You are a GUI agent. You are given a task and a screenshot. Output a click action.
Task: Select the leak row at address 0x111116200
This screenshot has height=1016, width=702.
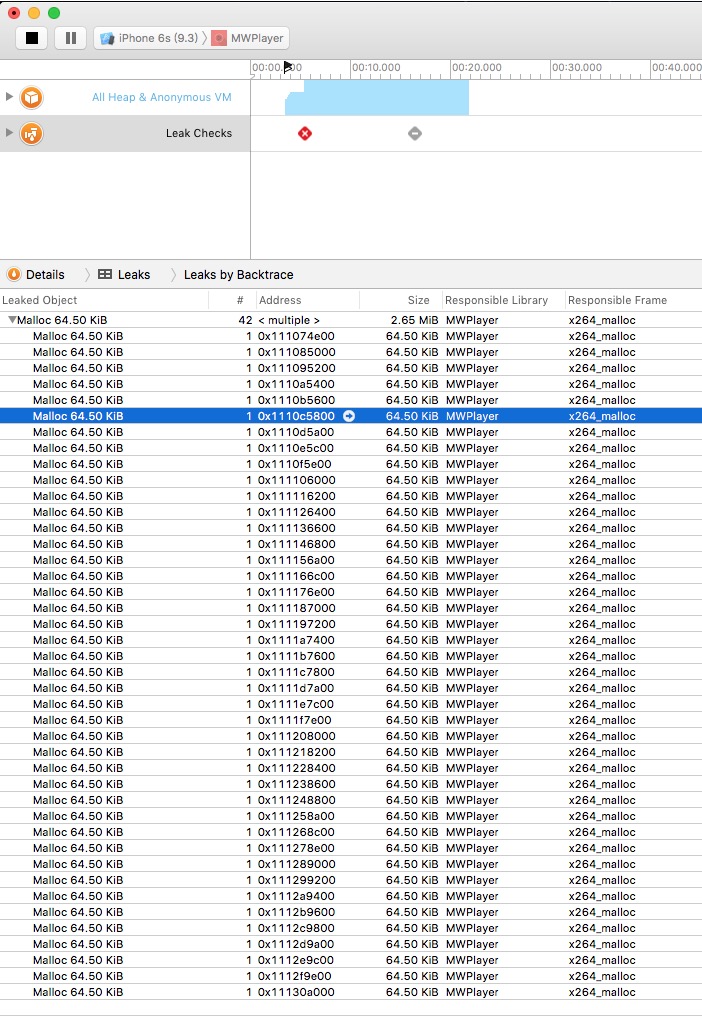coord(351,496)
